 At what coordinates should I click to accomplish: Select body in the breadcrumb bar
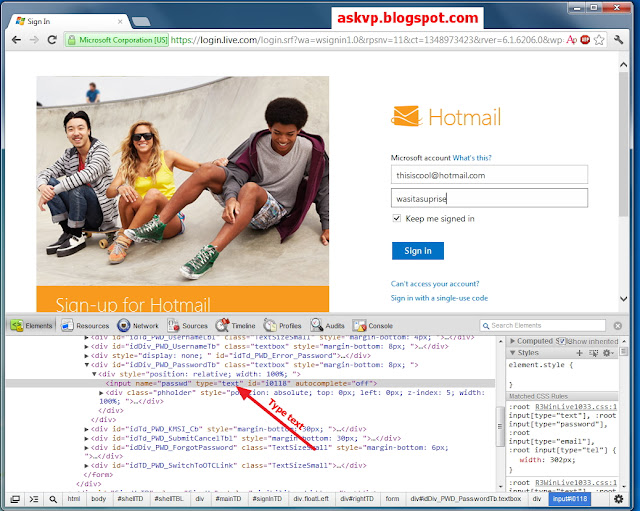pyautogui.click(x=98, y=499)
